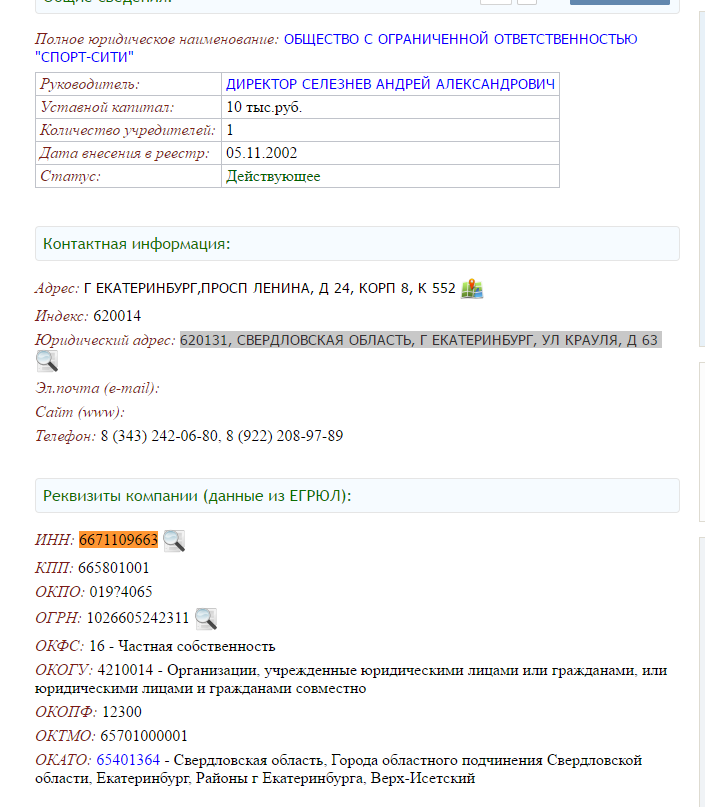This screenshot has width=705, height=807.
Task: Click the status cell Действующее
Action: point(390,176)
